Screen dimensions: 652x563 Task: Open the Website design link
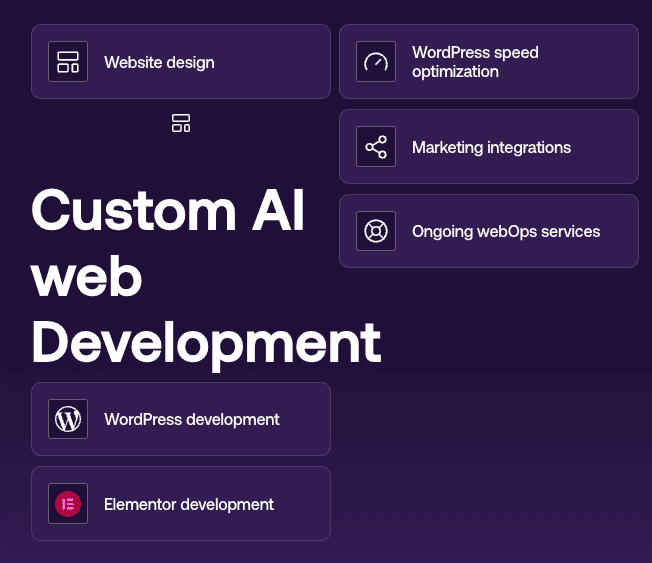pos(181,62)
